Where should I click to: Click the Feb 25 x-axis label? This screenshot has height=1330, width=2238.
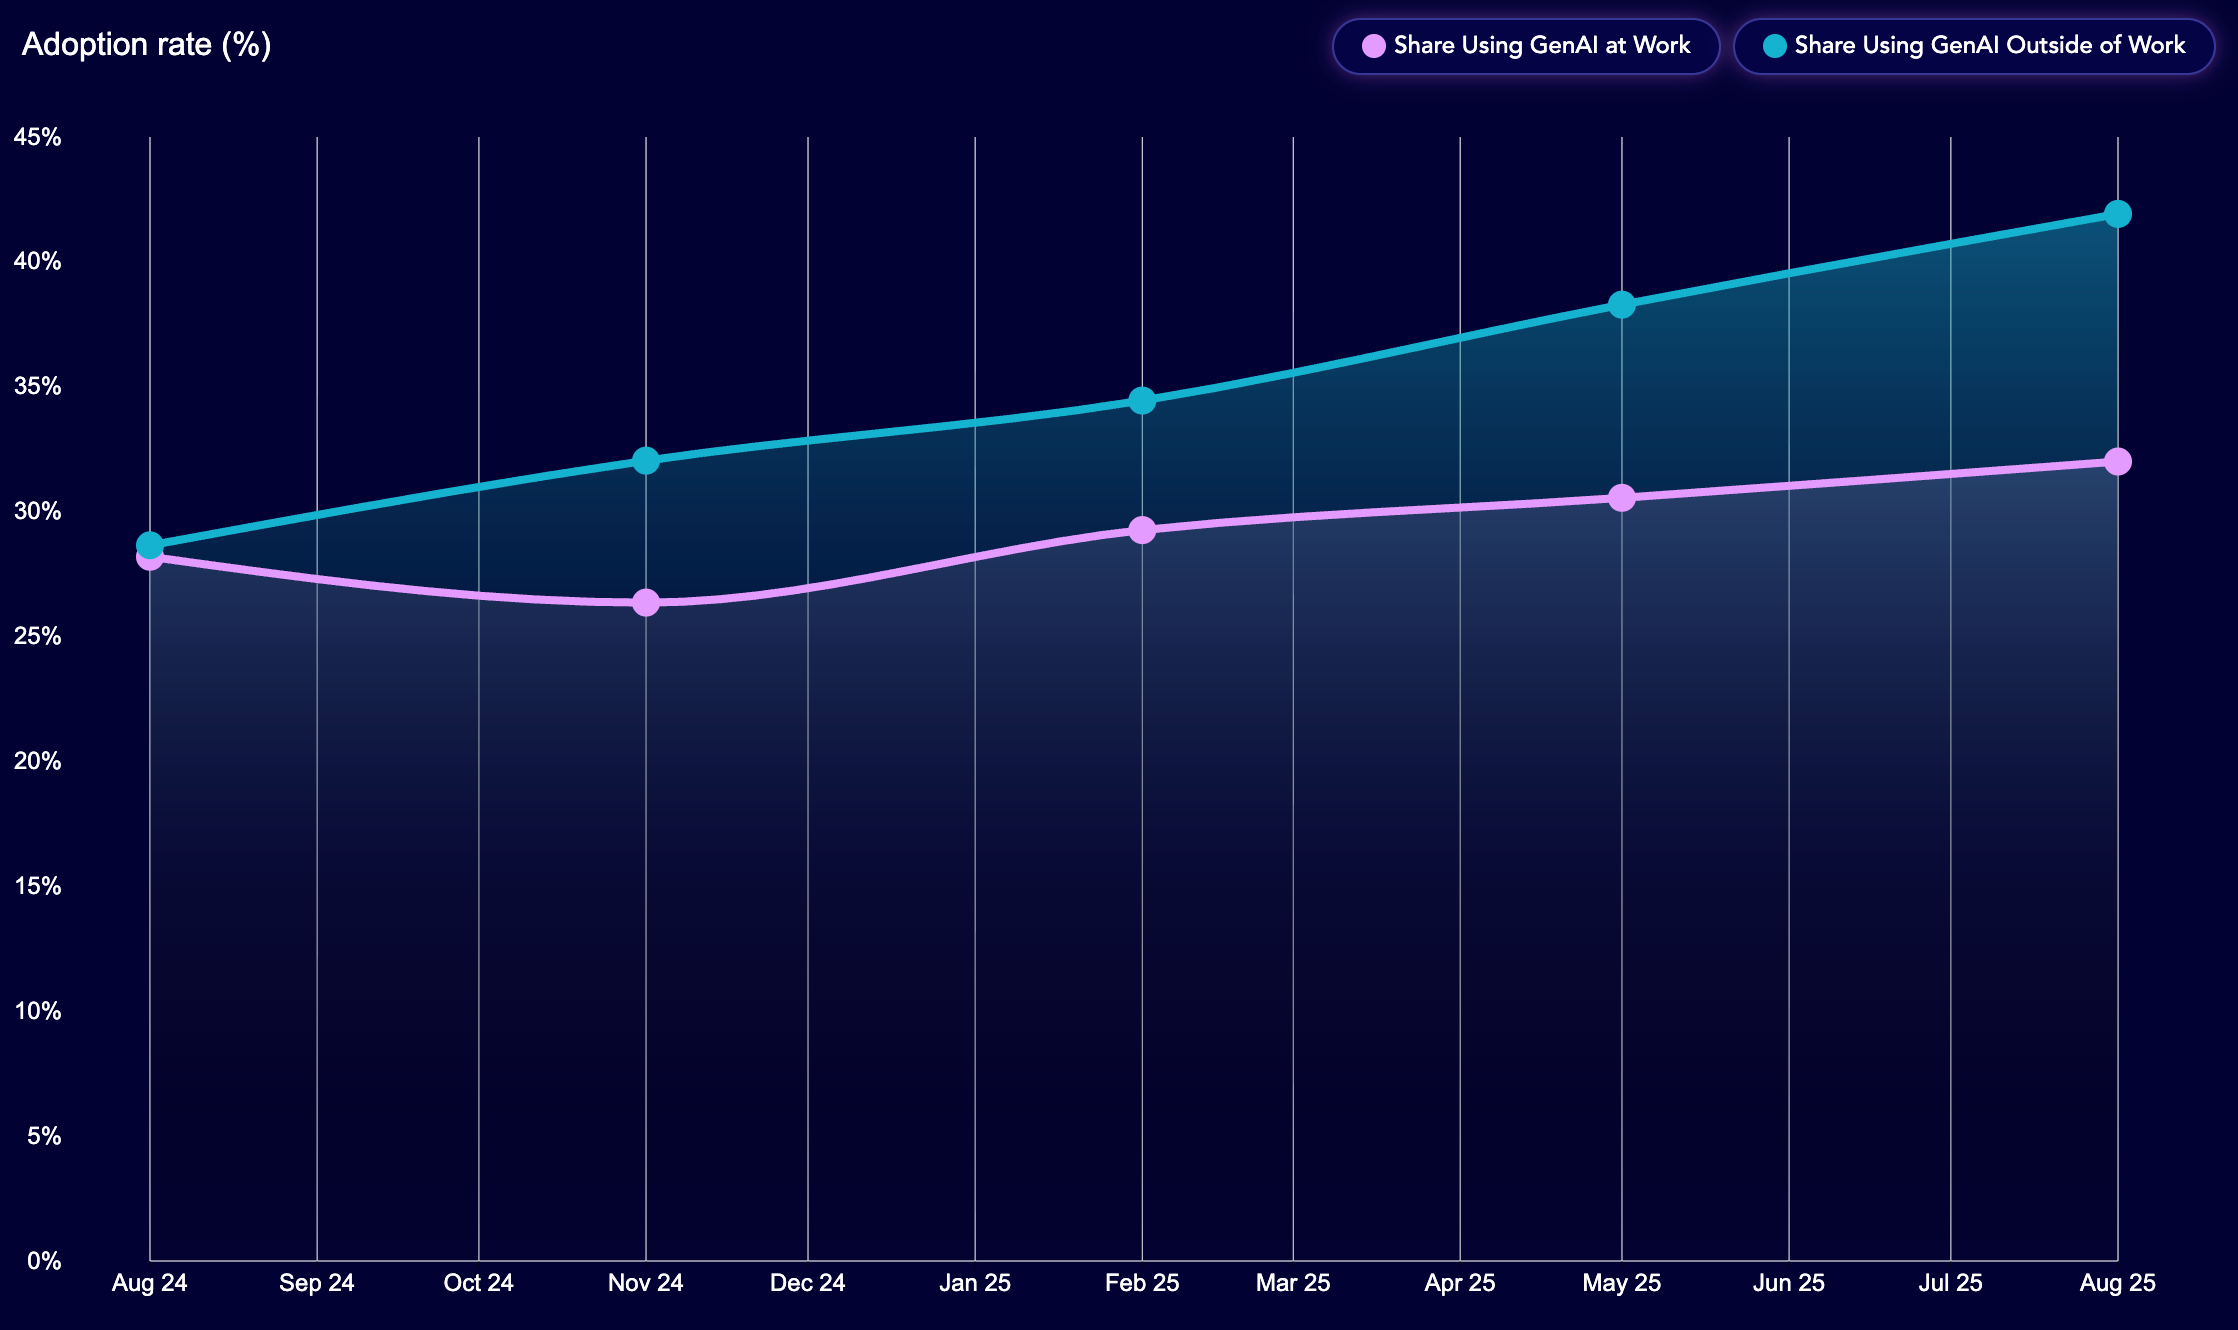pos(1142,1283)
